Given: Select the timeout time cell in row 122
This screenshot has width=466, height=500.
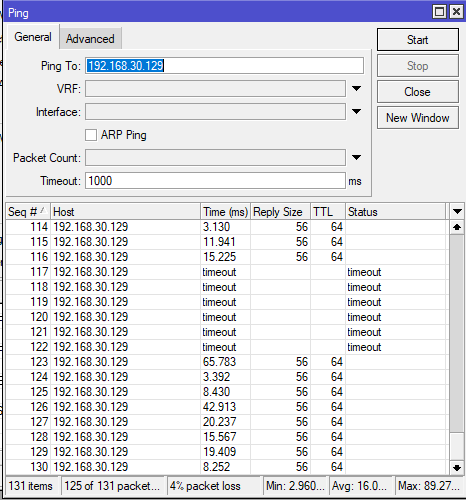Looking at the screenshot, I should pos(226,347).
